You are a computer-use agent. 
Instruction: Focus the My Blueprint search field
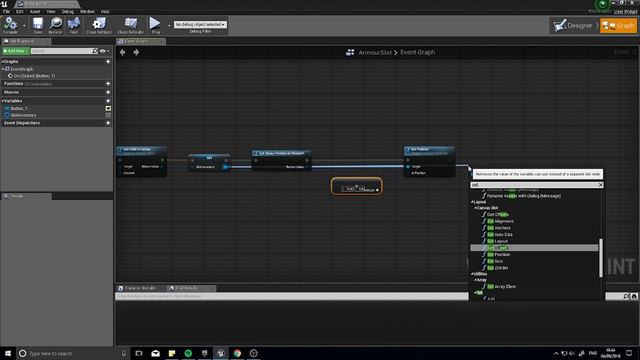[62, 51]
